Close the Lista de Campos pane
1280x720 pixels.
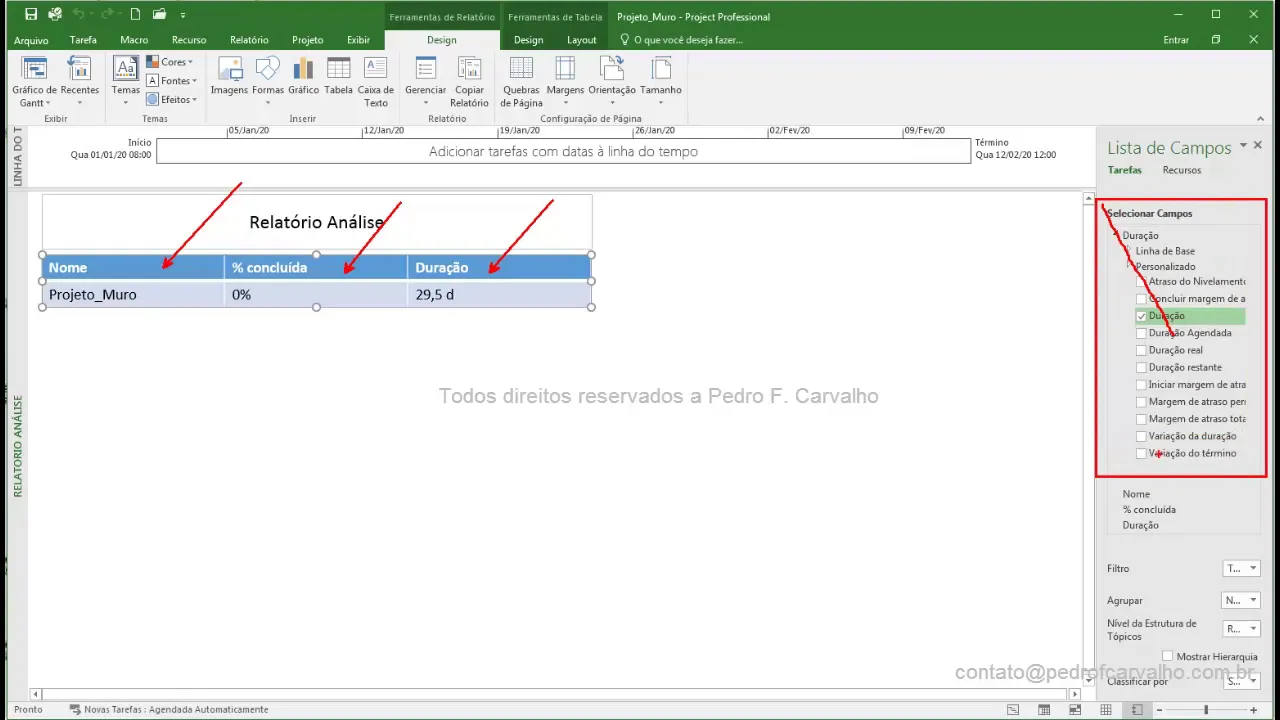click(x=1258, y=146)
